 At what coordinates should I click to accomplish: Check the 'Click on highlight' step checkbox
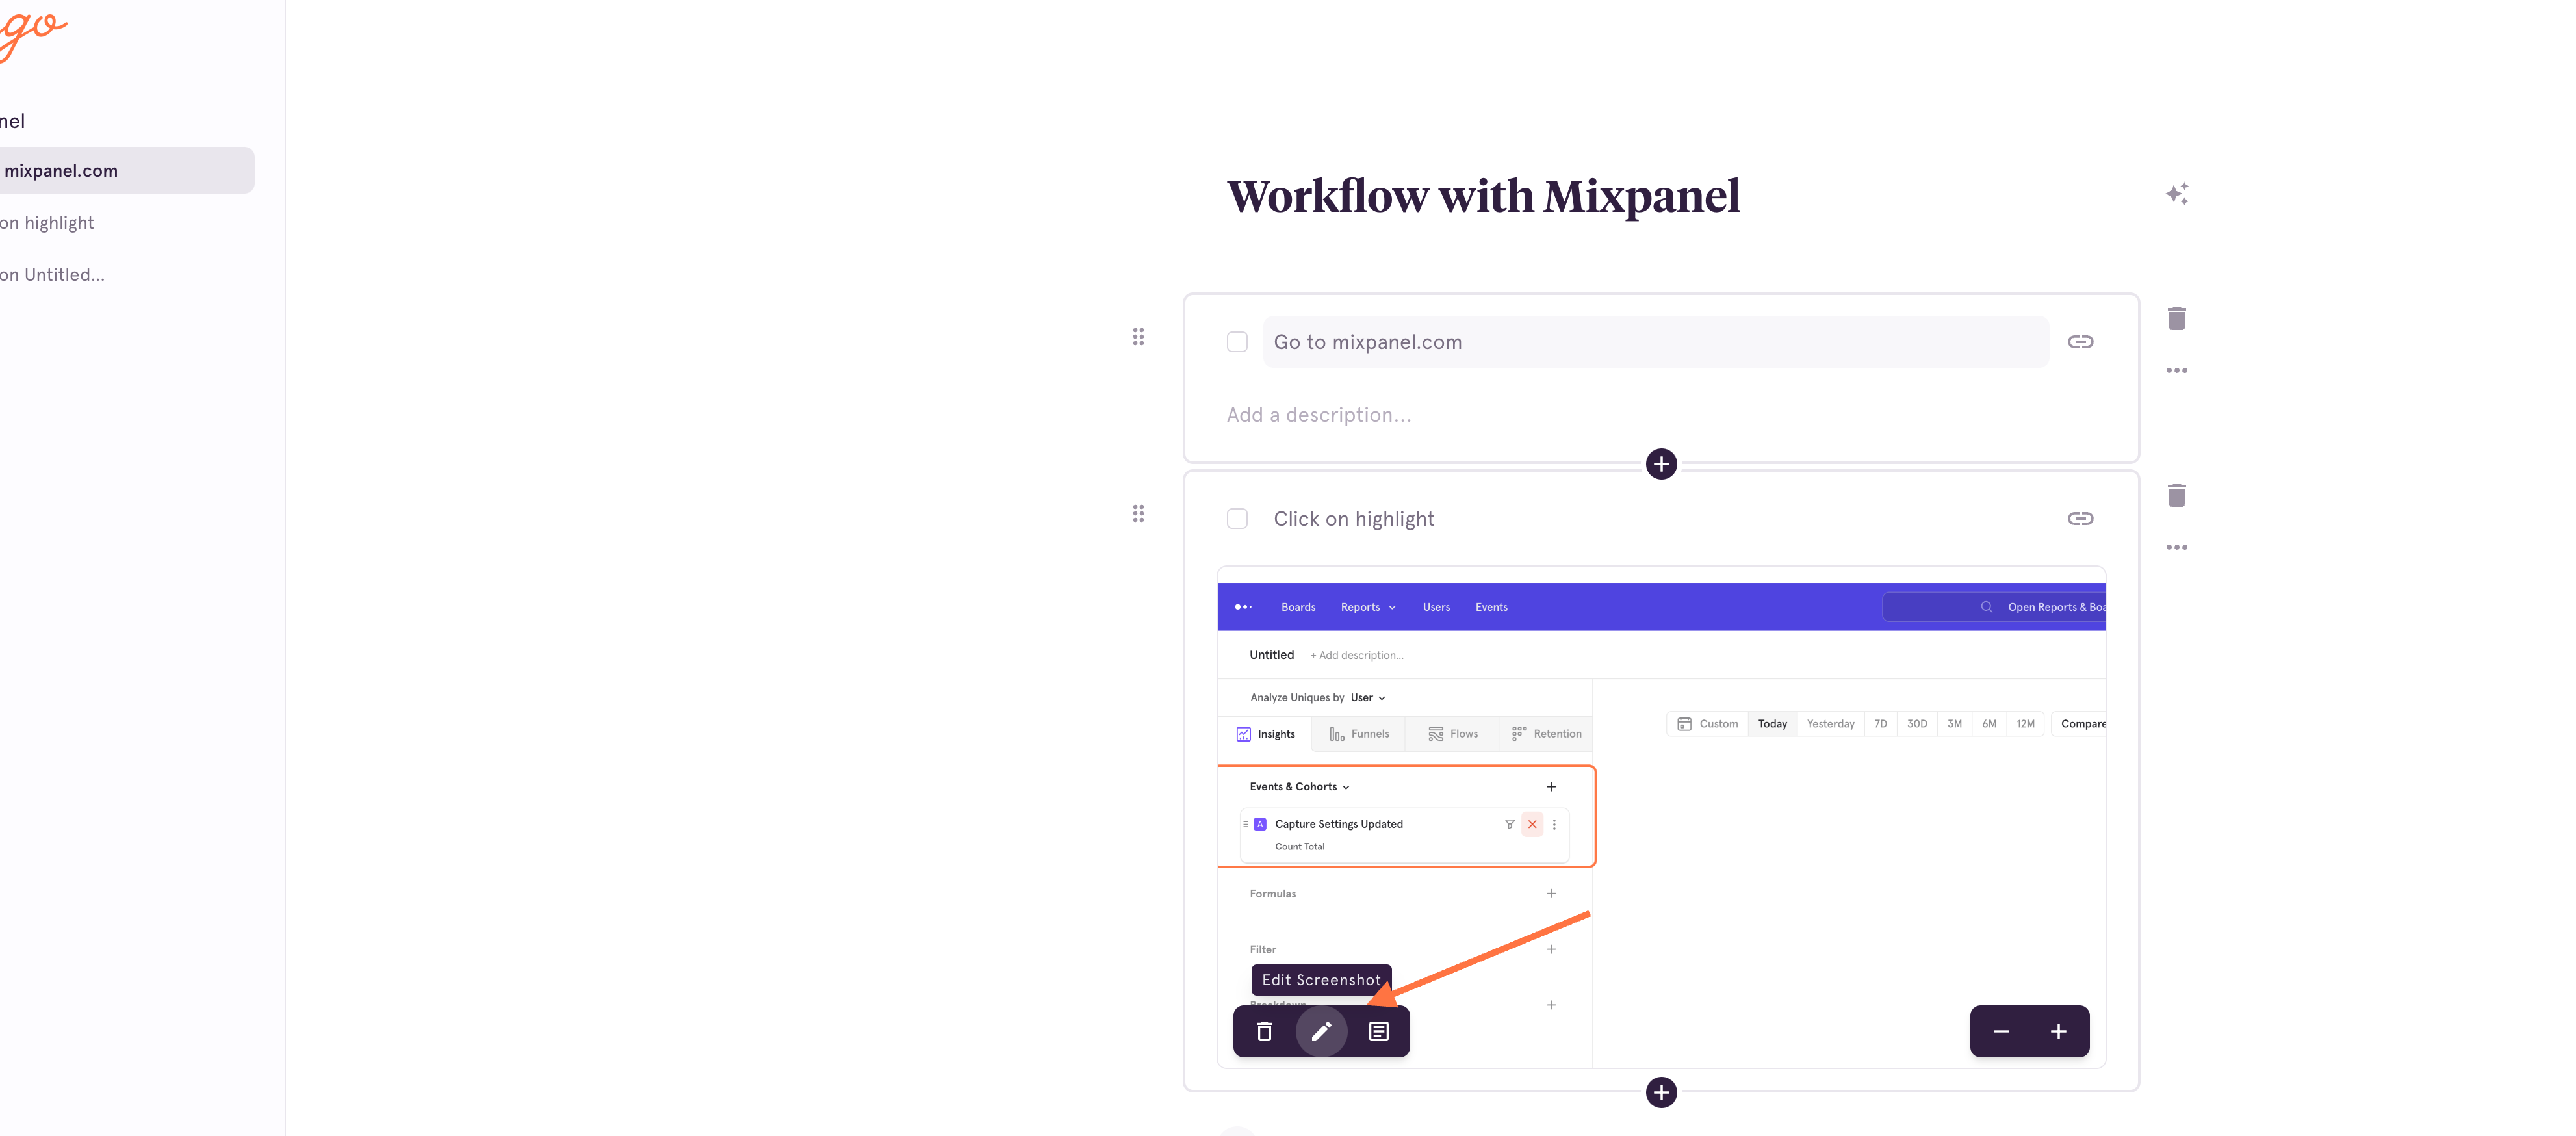coord(1237,518)
